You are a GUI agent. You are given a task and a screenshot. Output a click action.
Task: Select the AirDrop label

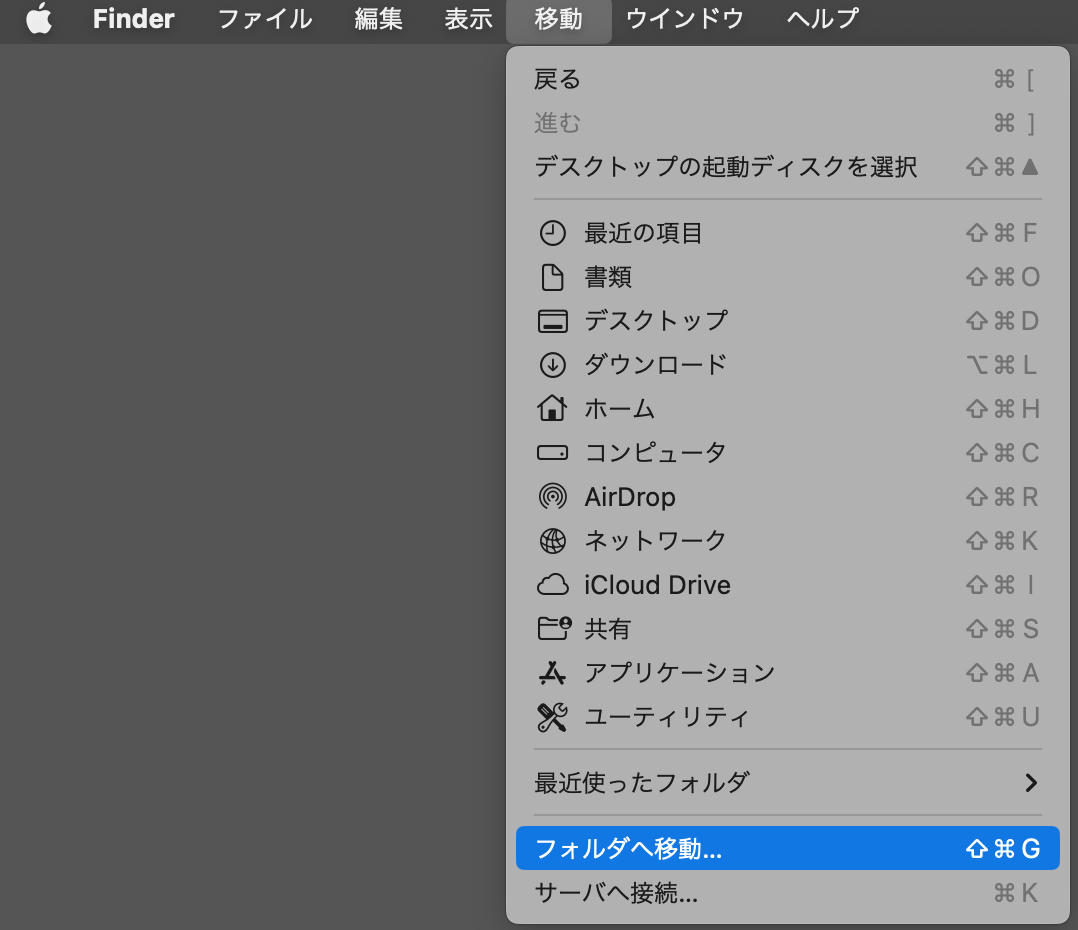[x=630, y=497]
